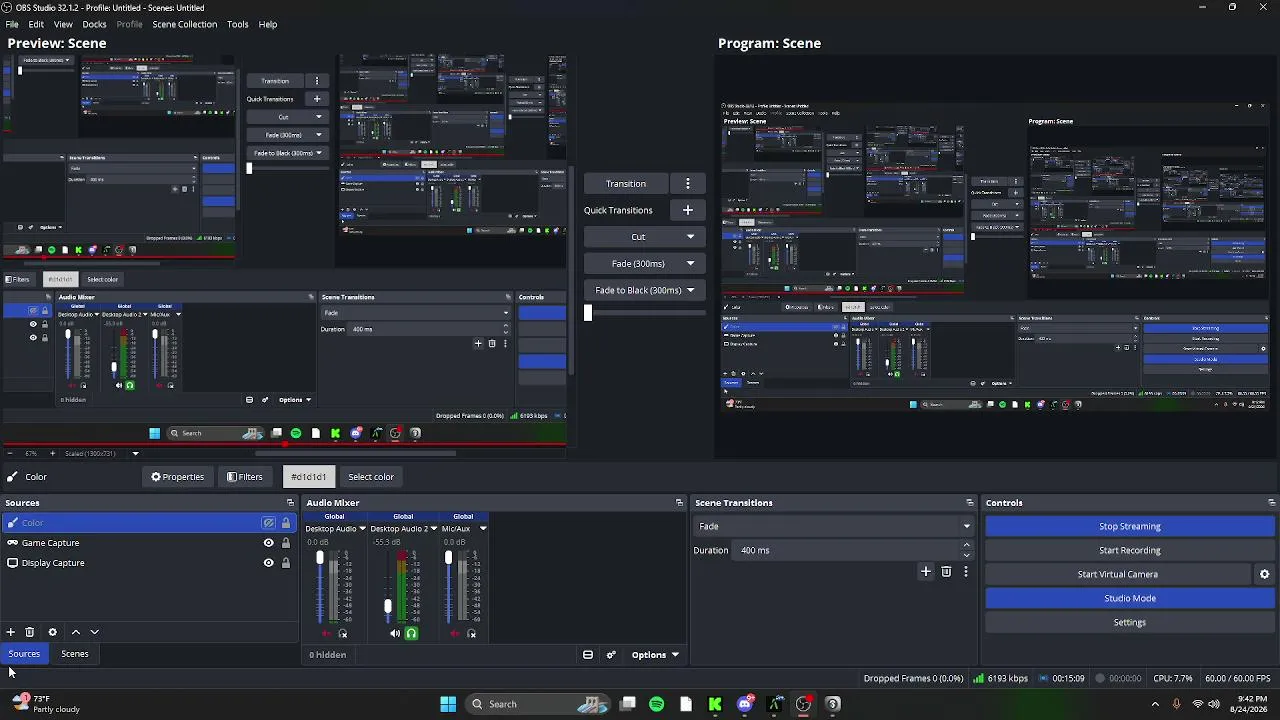Image resolution: width=1280 pixels, height=720 pixels.
Task: Open the Fade scene transition combo box
Action: (833, 526)
